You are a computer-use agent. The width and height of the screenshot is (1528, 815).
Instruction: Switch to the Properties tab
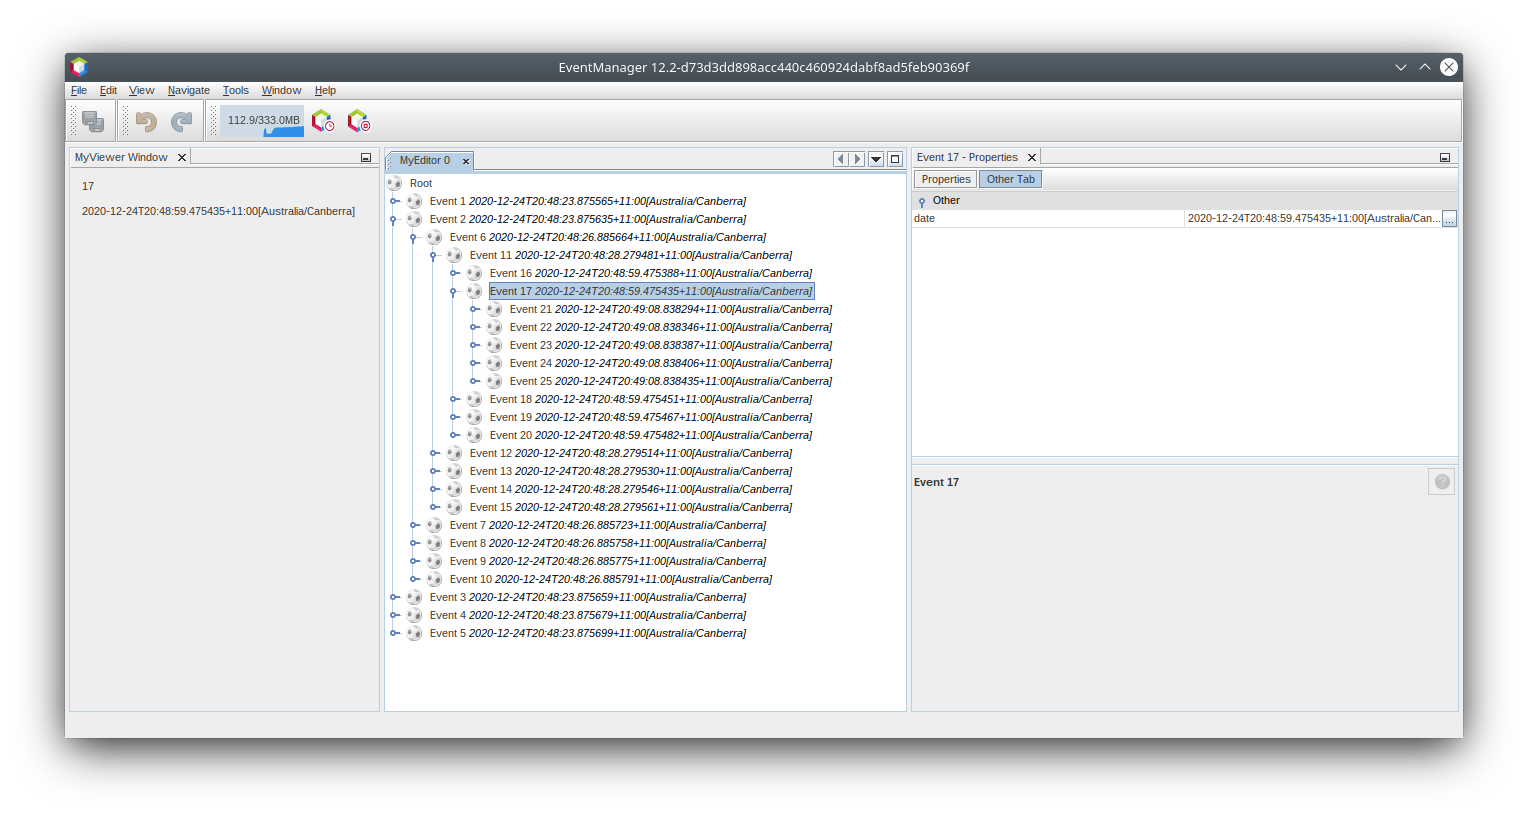[945, 179]
